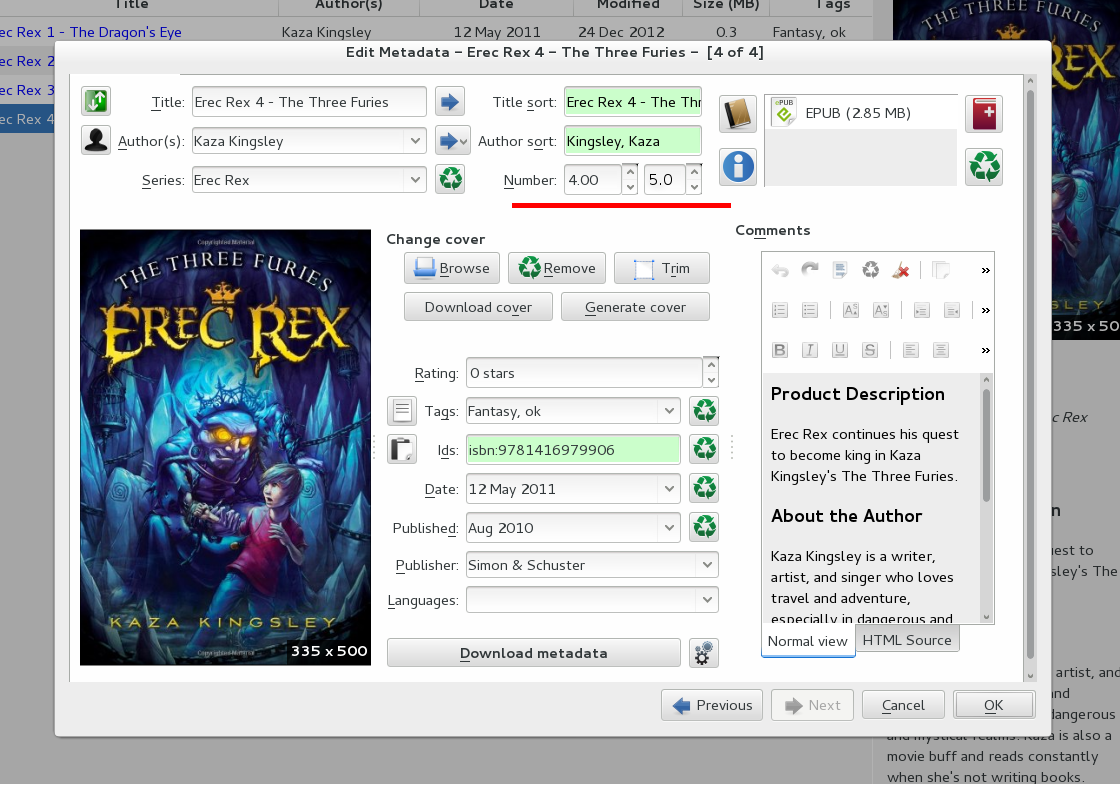Image resolution: width=1120 pixels, height=785 pixels.
Task: Clear the Ids field with recycle icon
Action: tap(704, 449)
